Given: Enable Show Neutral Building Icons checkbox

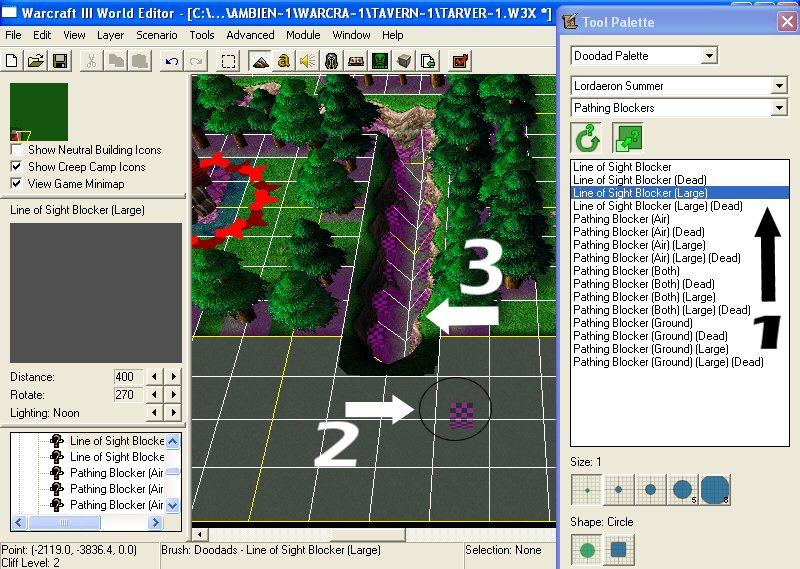Looking at the screenshot, I should point(16,150).
